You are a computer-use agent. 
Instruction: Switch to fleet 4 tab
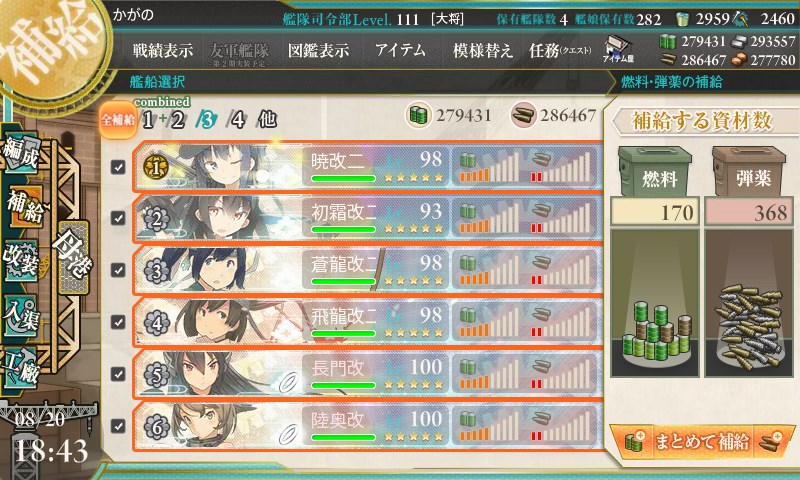(238, 120)
